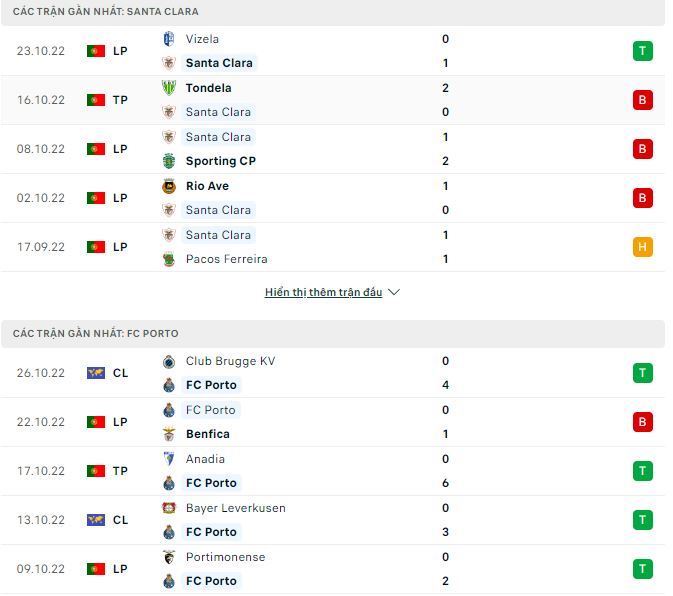The image size is (673, 596).
Task: Click the 'Các trận gần nhất: FC Porto' header
Action: (96, 333)
